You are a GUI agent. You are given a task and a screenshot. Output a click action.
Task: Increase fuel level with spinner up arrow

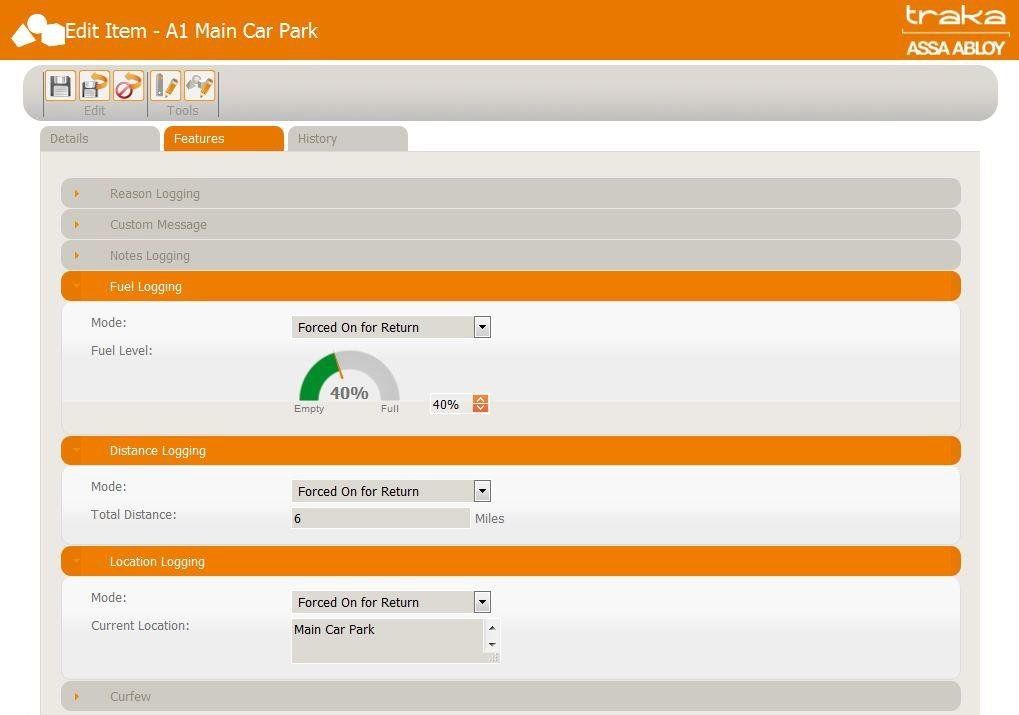[x=480, y=399]
